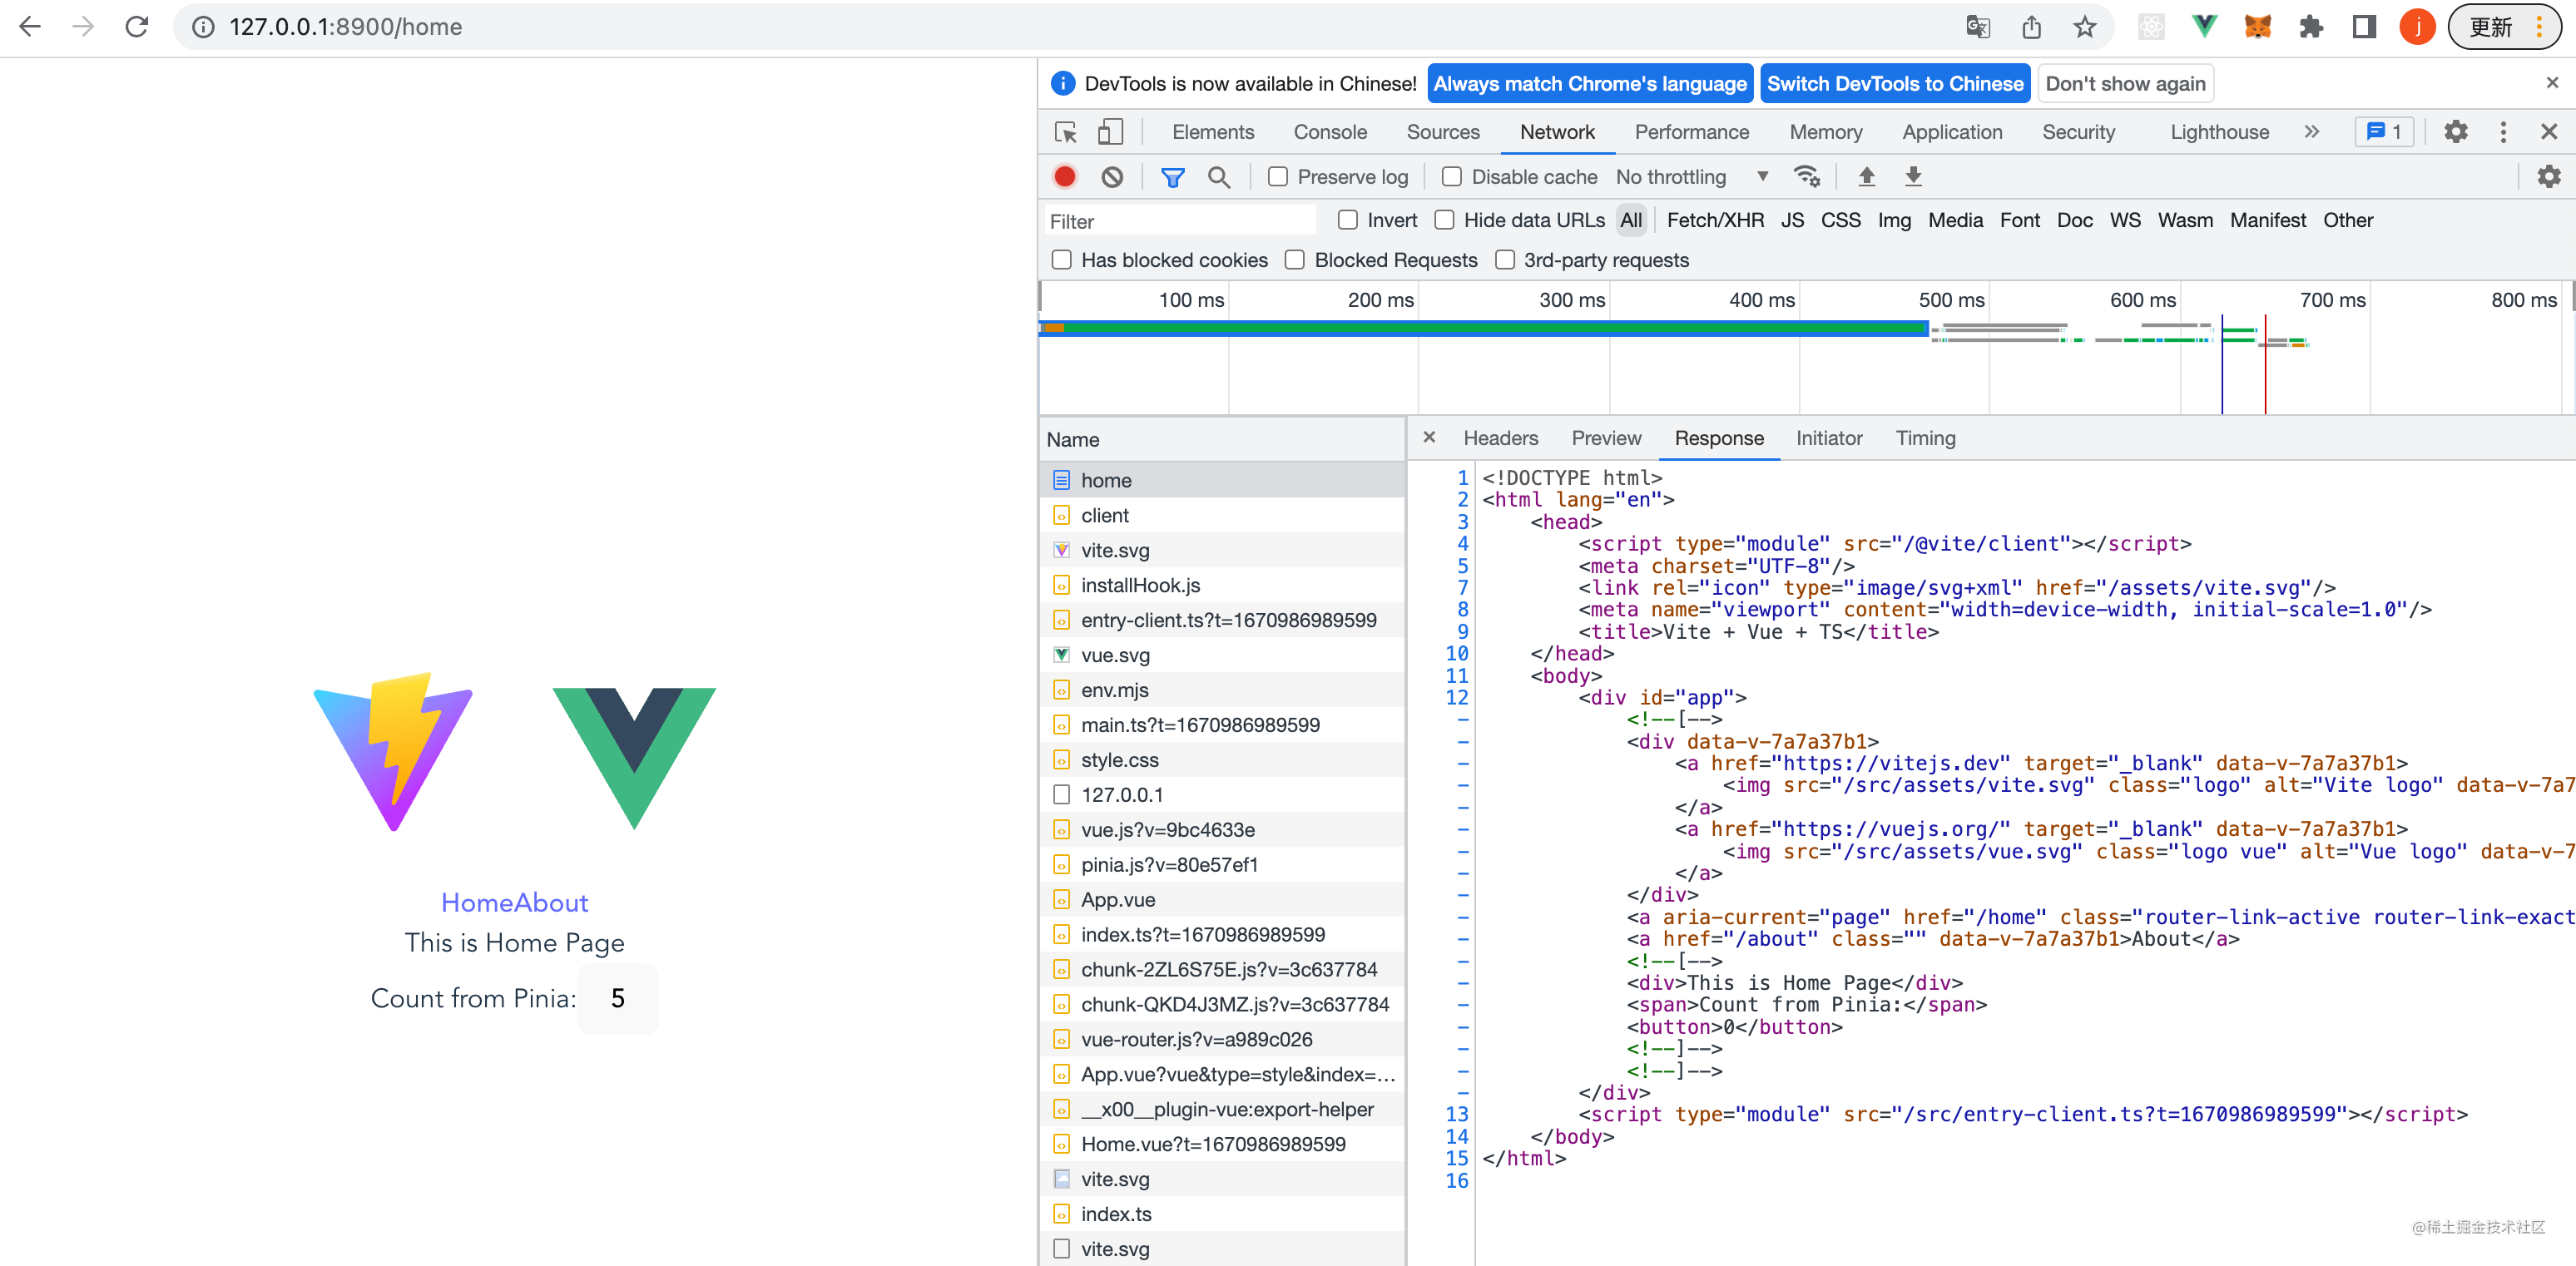Open network search magnifier icon
The width and height of the screenshot is (2576, 1266).
coord(1218,177)
